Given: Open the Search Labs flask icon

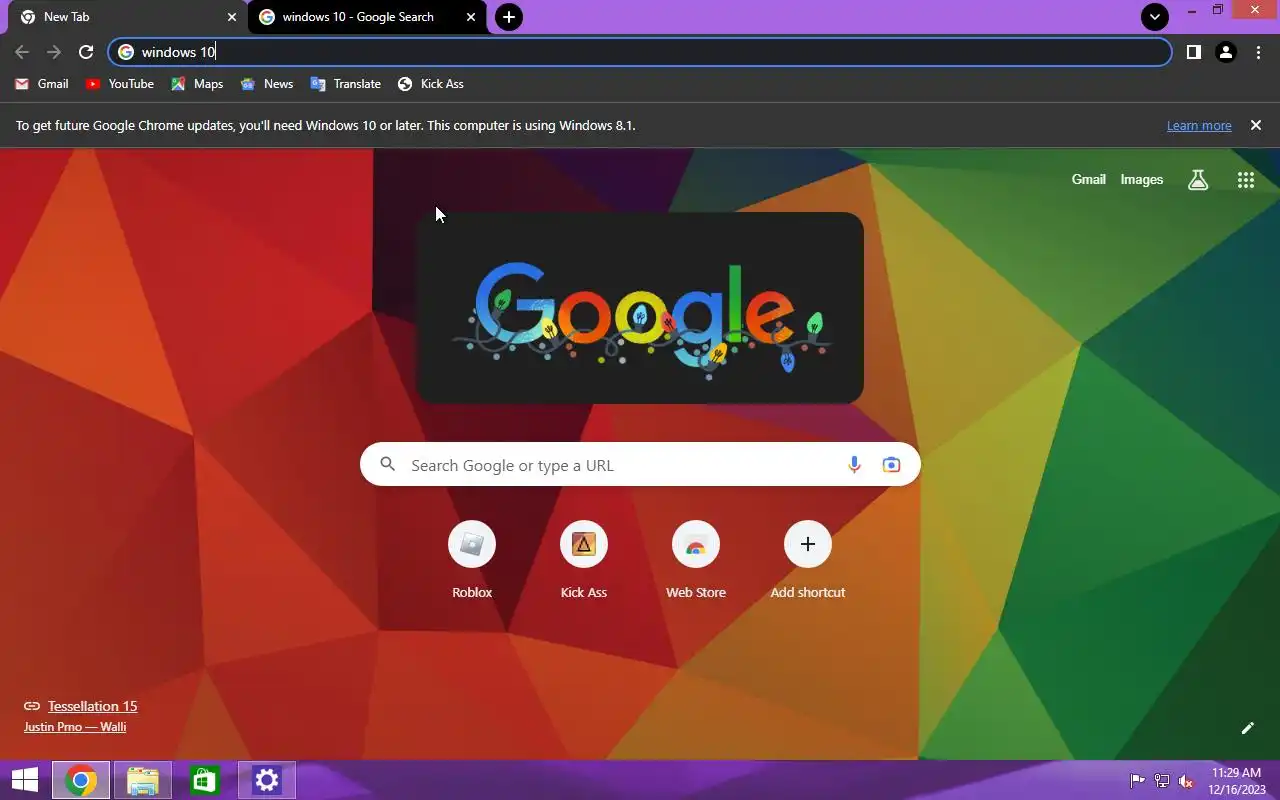Looking at the screenshot, I should tap(1198, 180).
